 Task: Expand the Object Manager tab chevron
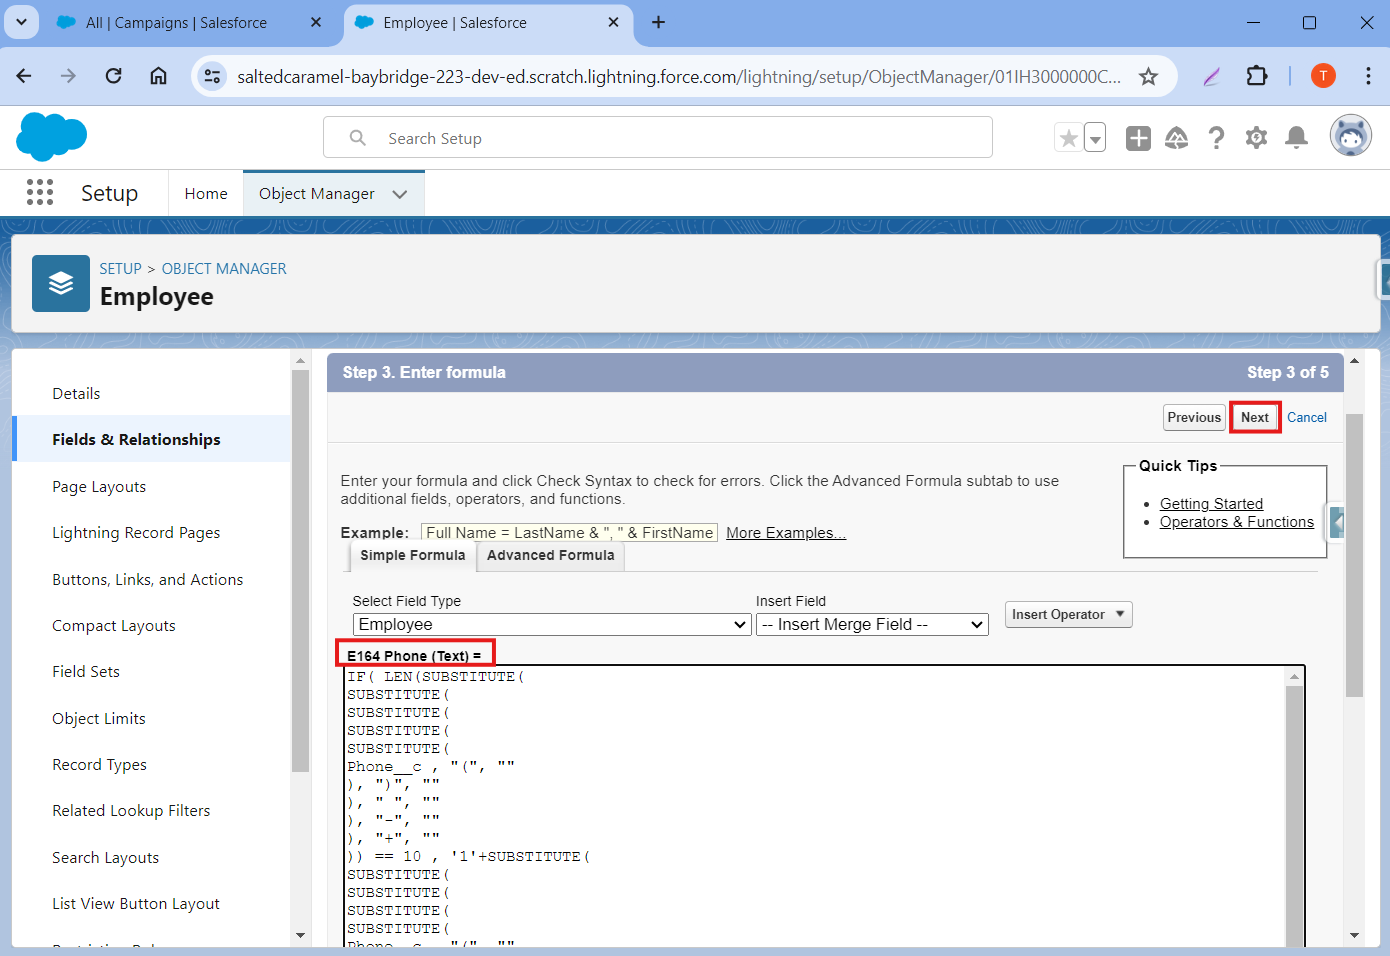(400, 194)
